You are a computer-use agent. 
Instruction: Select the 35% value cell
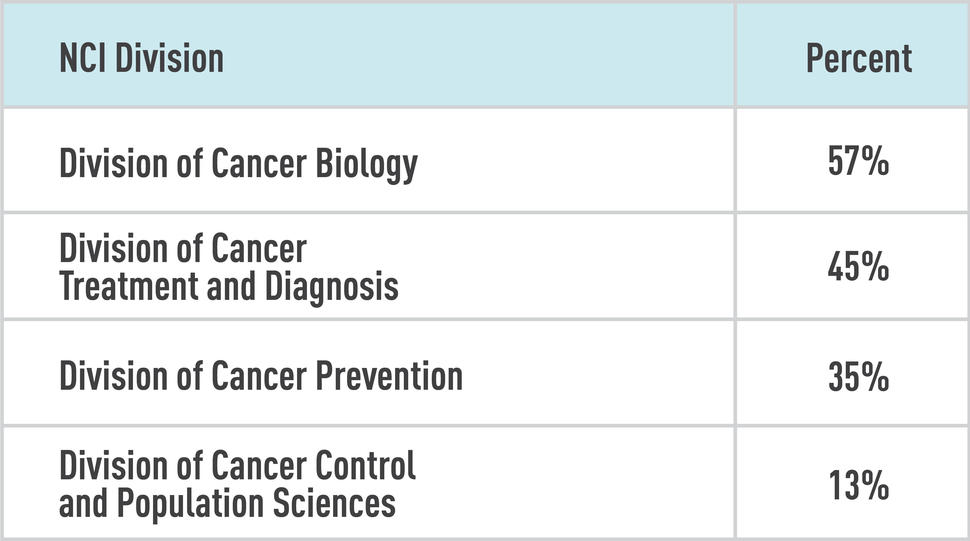858,377
